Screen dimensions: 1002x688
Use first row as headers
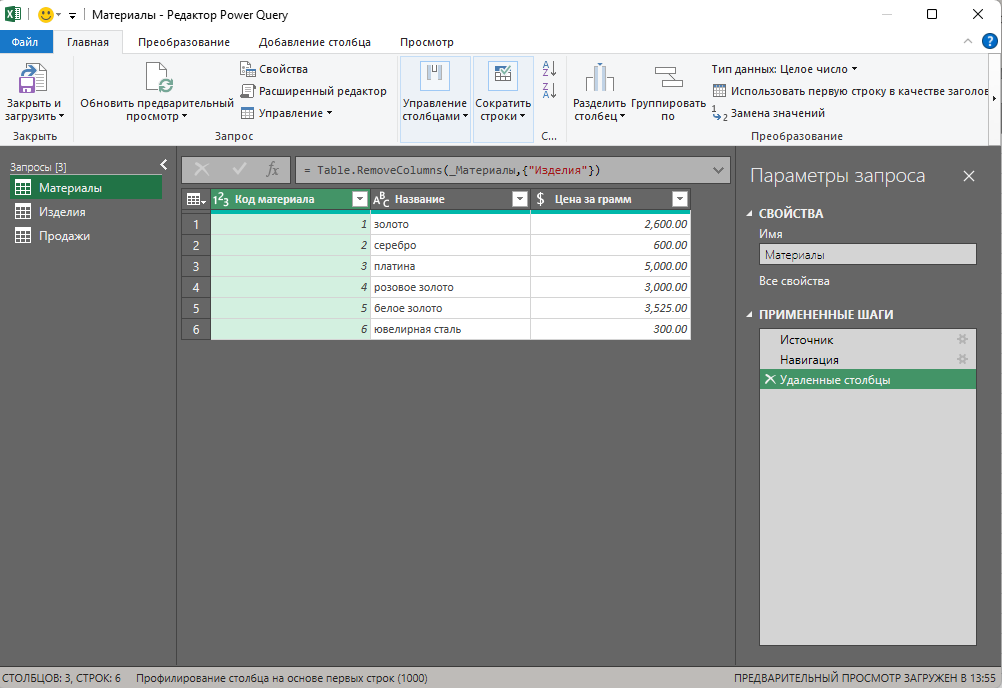coord(851,91)
